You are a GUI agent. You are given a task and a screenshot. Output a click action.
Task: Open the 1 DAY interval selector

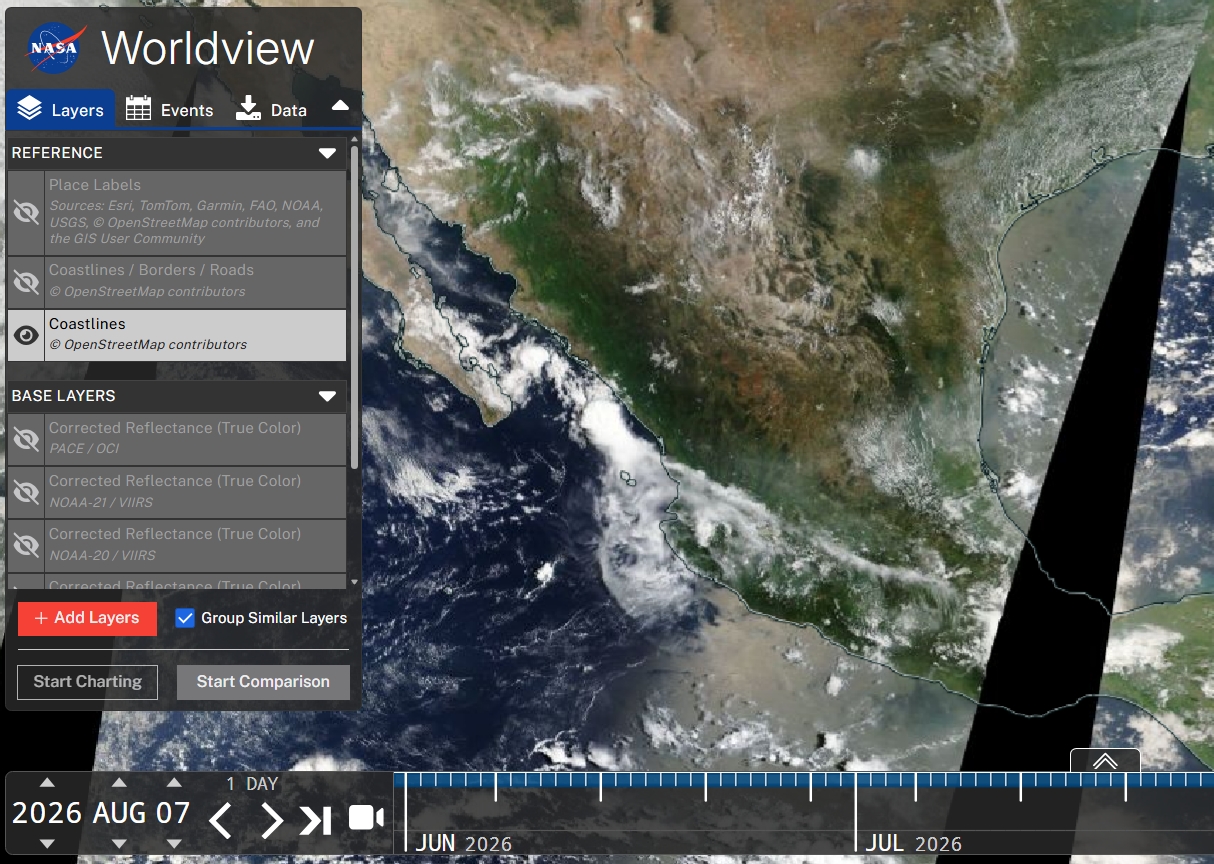pos(252,784)
